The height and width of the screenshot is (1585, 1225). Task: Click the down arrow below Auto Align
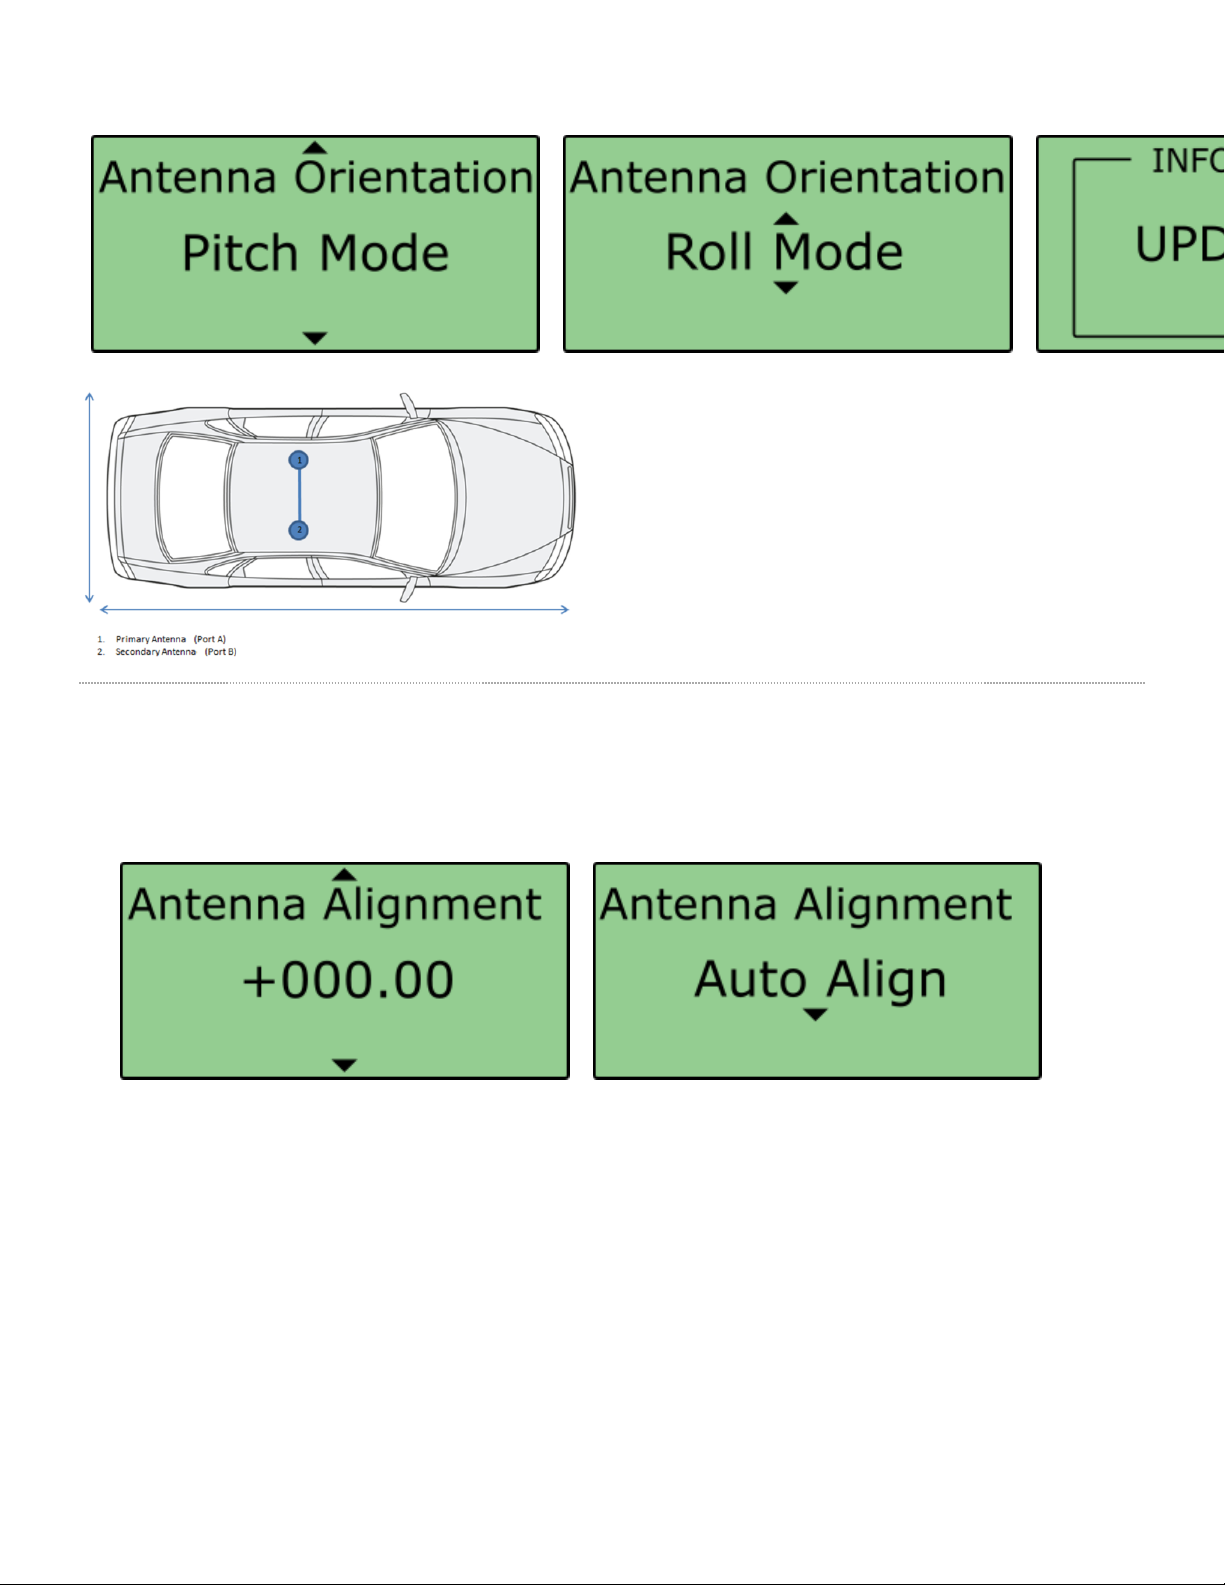point(816,1015)
